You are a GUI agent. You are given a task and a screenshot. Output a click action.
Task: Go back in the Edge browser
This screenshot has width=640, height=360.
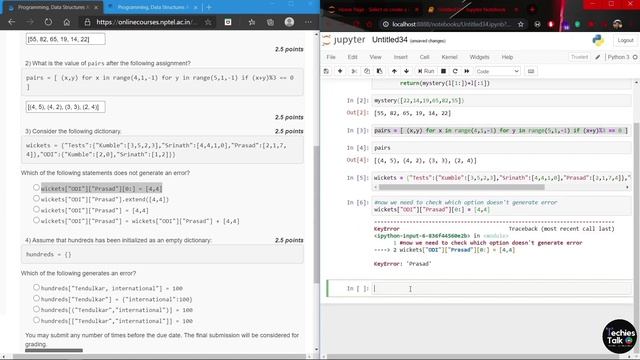[11, 22]
